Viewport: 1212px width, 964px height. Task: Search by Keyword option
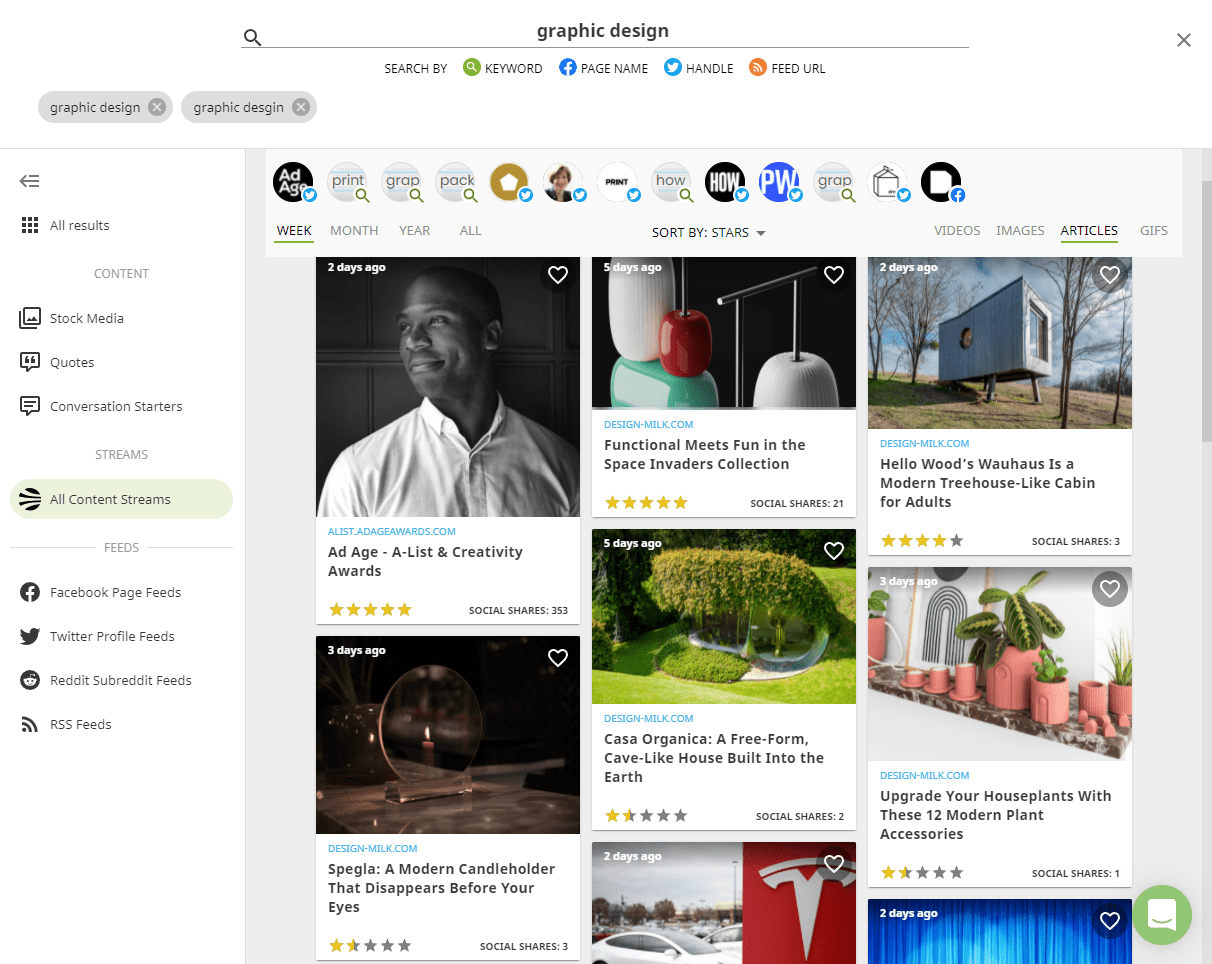point(503,68)
